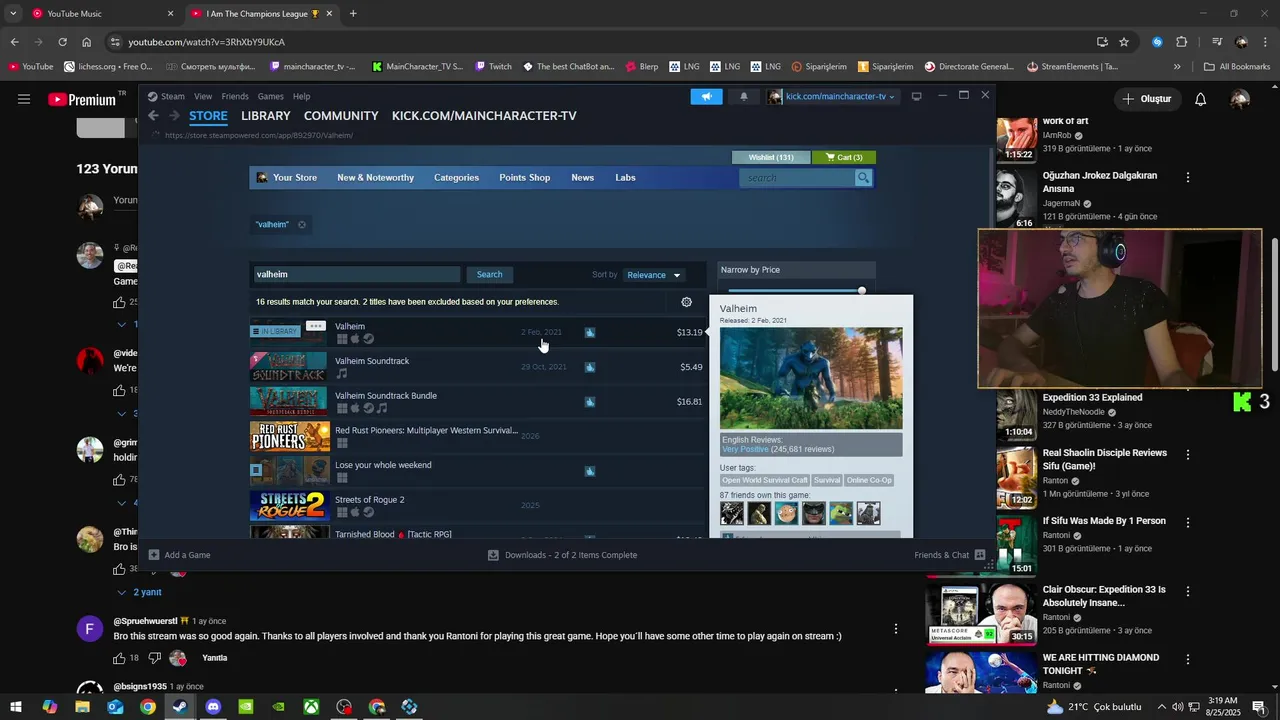Open new Chrome tab with plus
This screenshot has height=720, width=1280.
(x=353, y=14)
